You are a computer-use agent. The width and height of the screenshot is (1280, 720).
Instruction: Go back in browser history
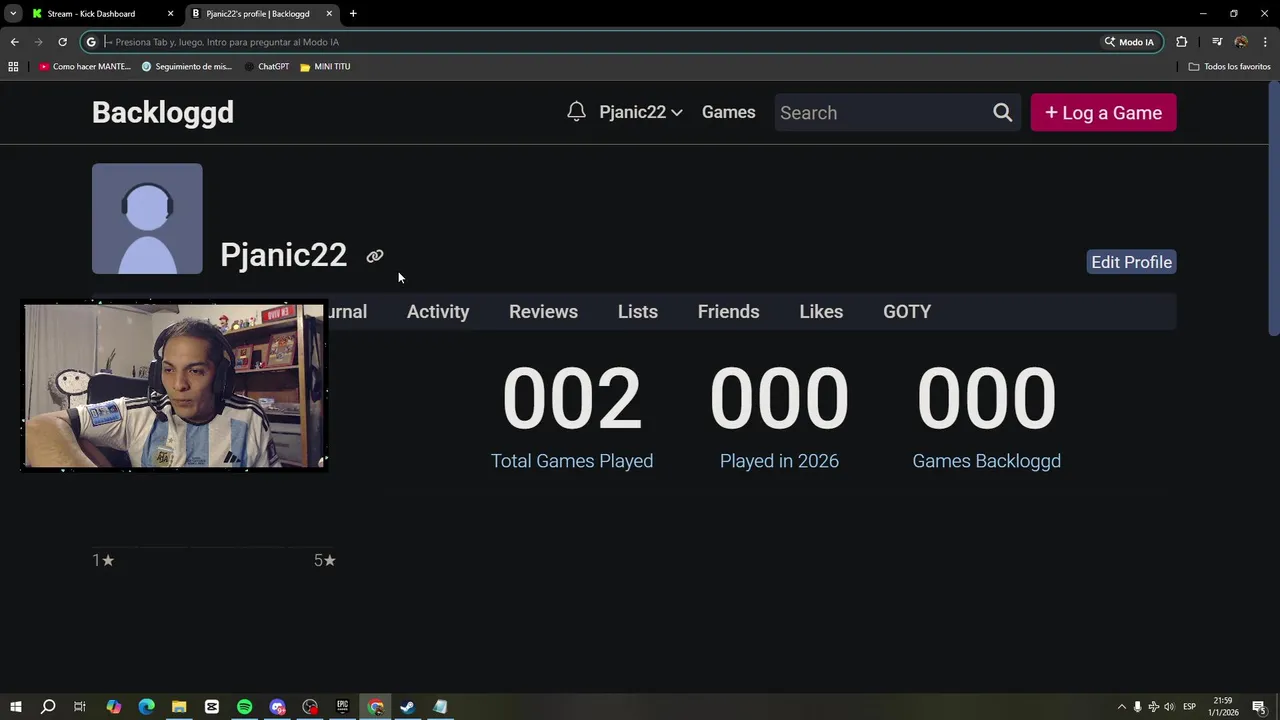(14, 42)
